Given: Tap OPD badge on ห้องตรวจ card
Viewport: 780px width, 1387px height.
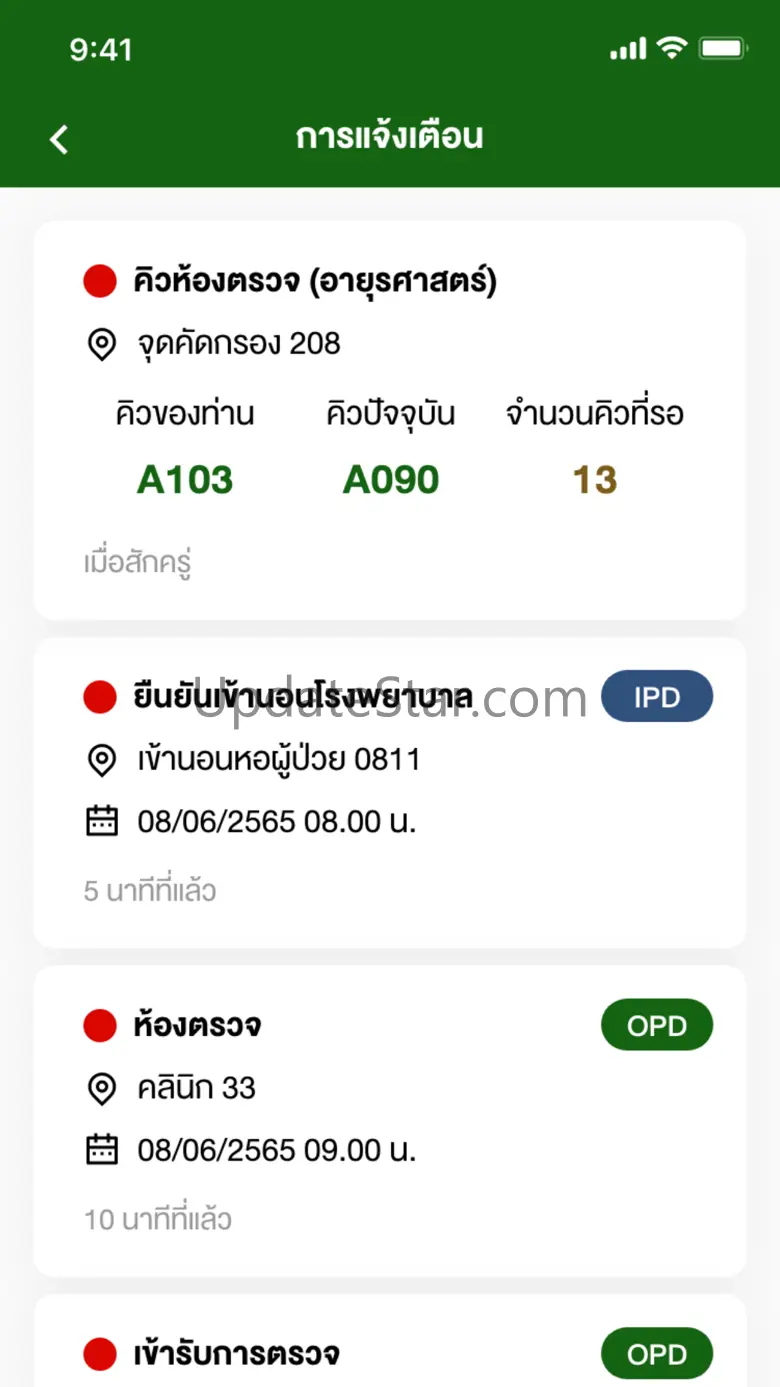Looking at the screenshot, I should coord(656,1026).
